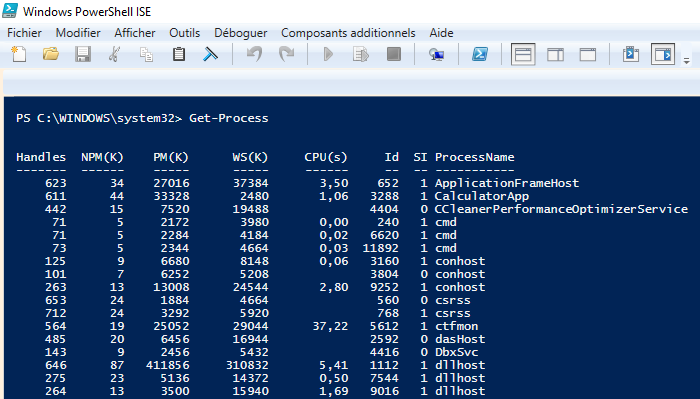The width and height of the screenshot is (700, 399).
Task: Click the CPU(s) column header
Action: [x=326, y=157]
